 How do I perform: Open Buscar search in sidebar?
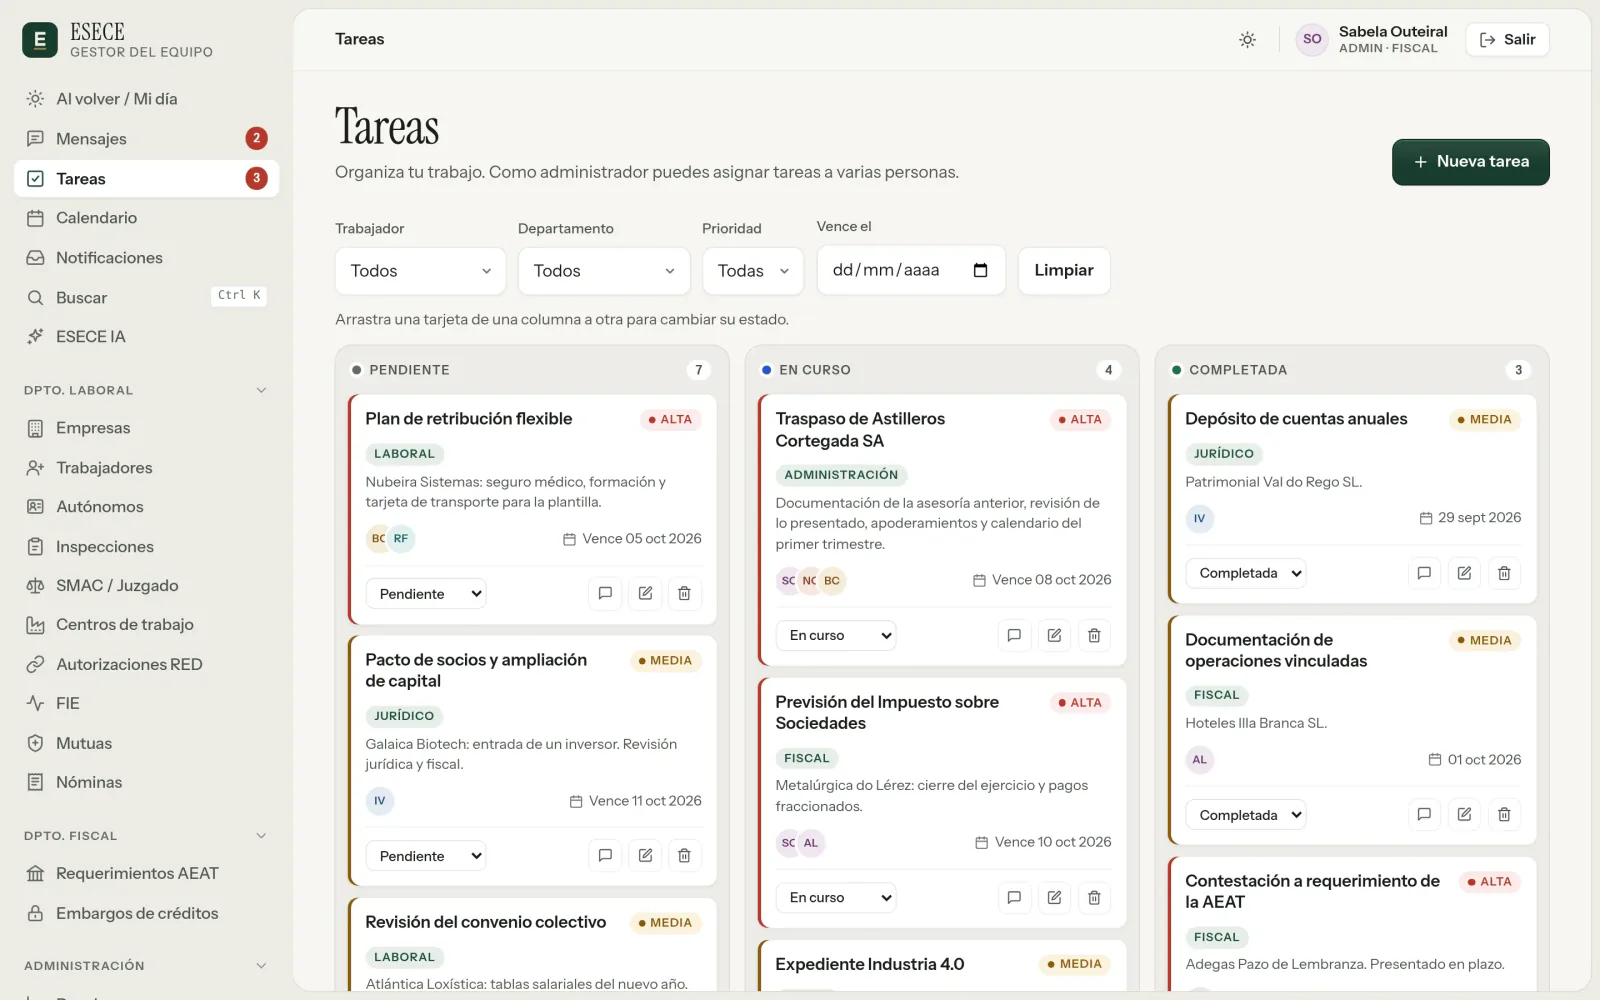pyautogui.click(x=146, y=297)
